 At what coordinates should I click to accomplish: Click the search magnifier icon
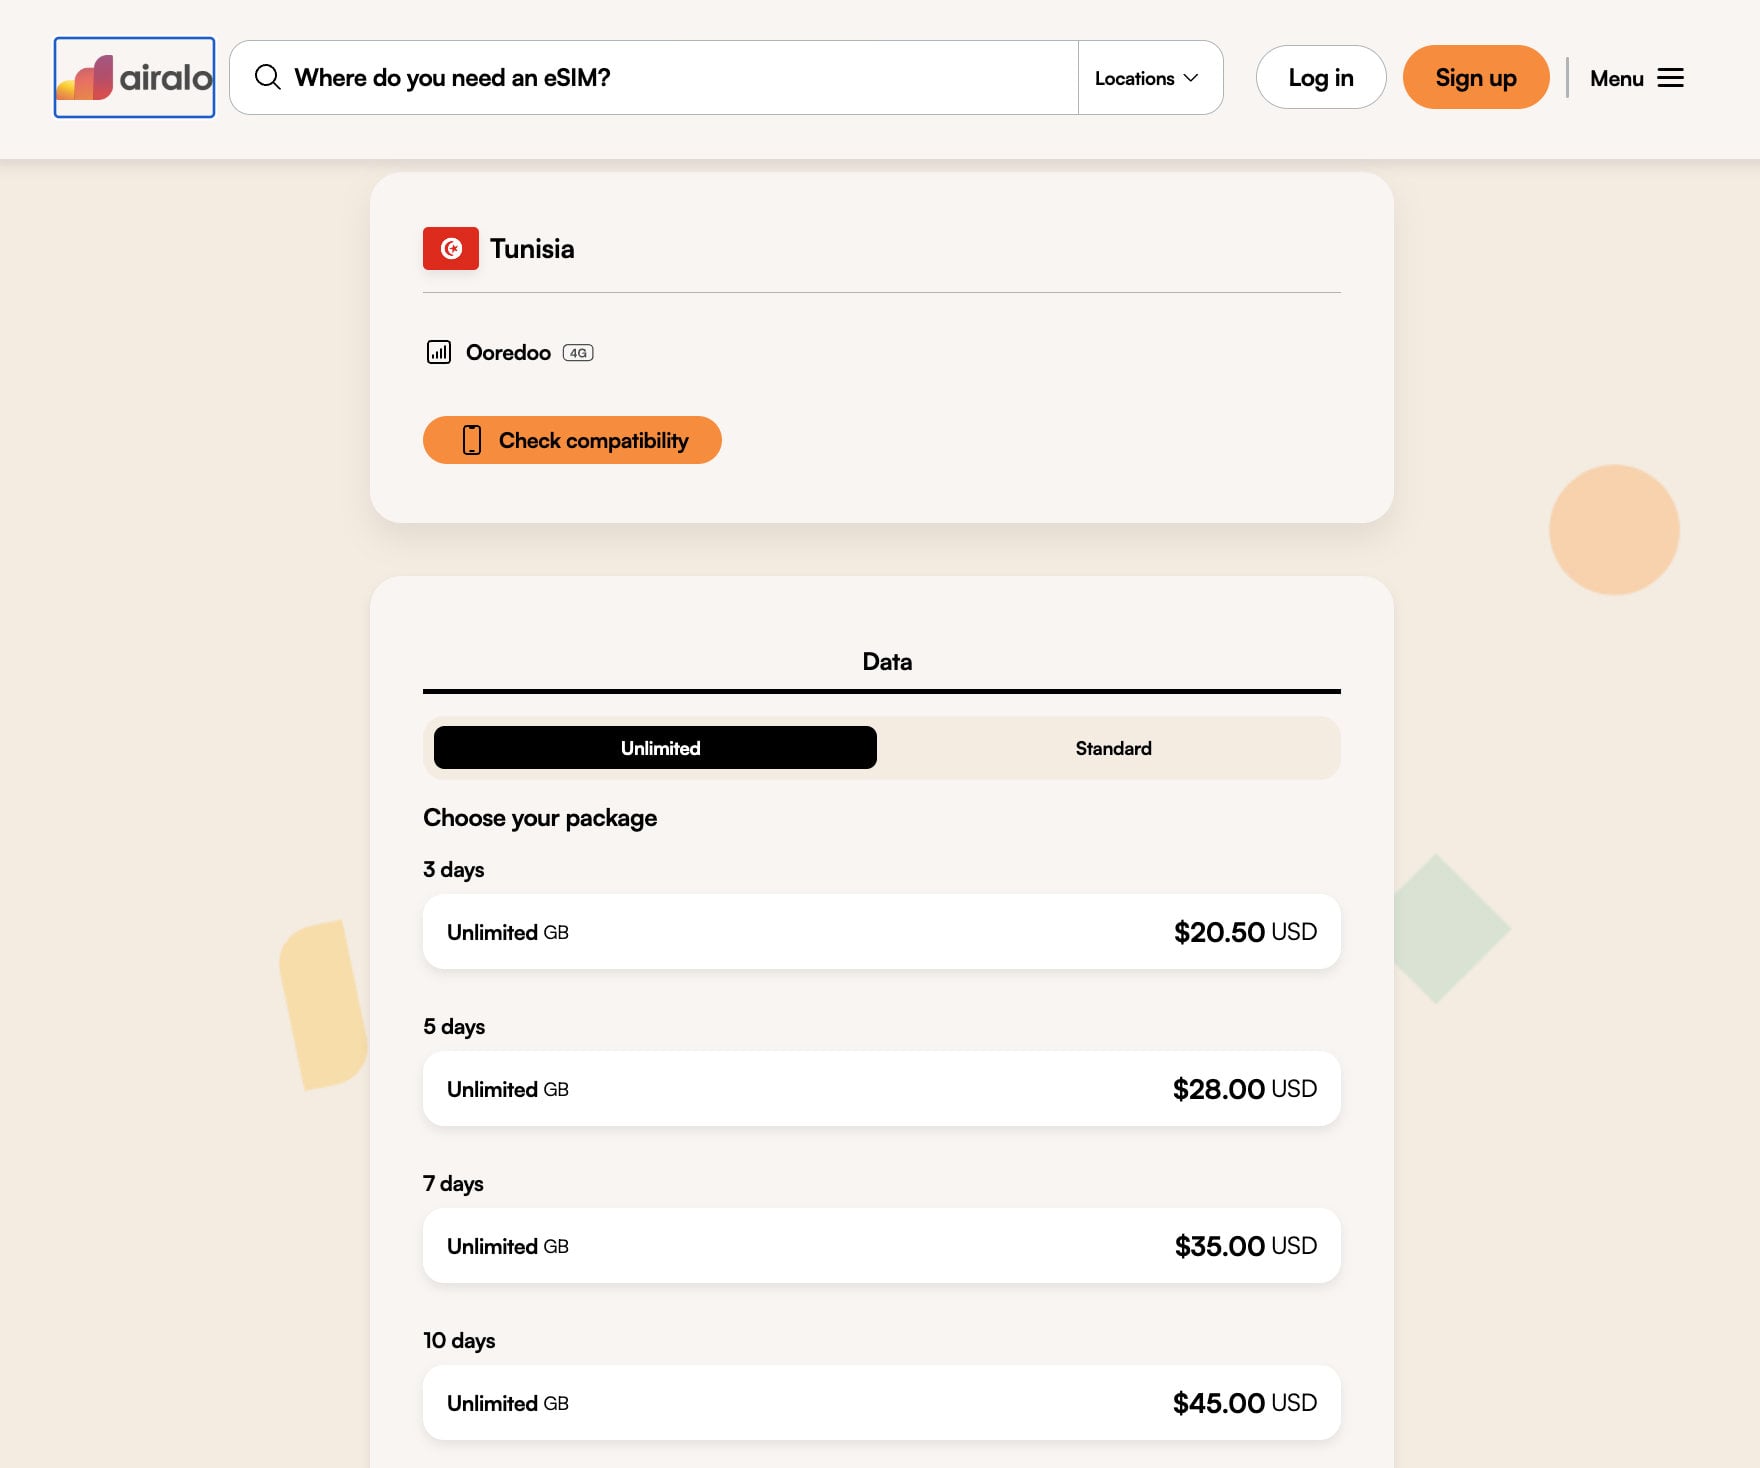click(267, 77)
